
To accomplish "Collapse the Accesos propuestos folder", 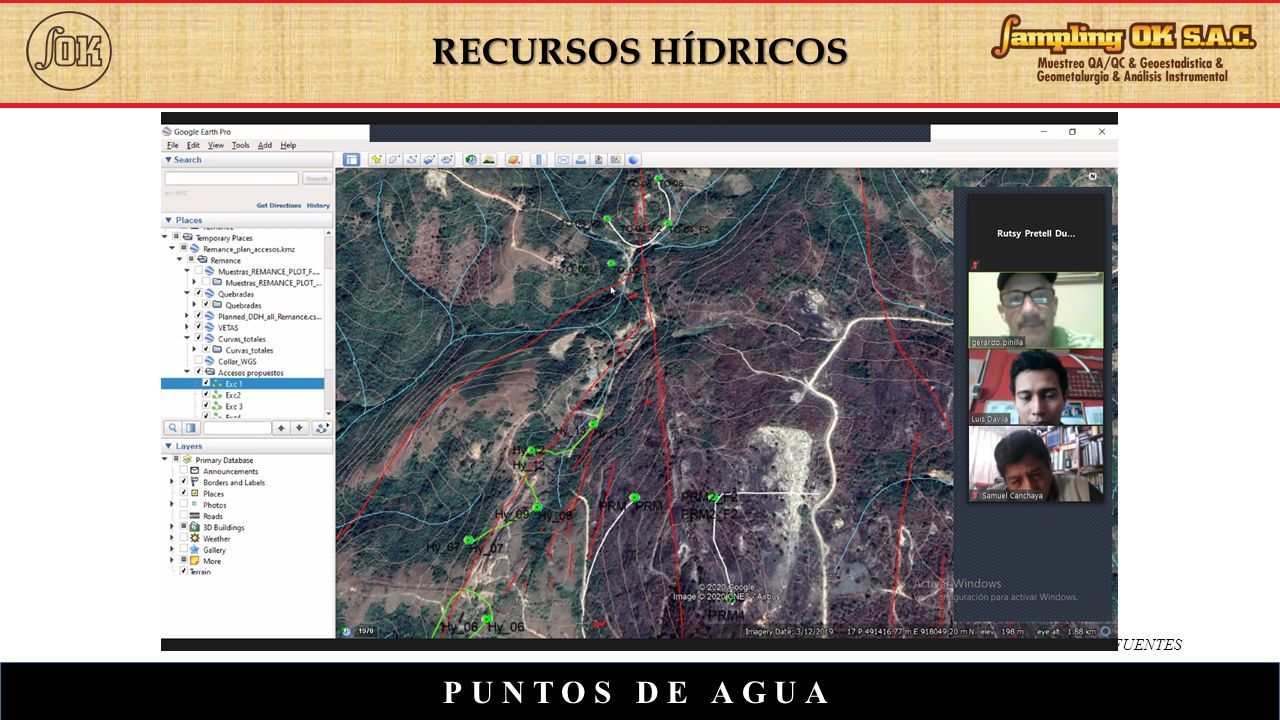I will (187, 372).
